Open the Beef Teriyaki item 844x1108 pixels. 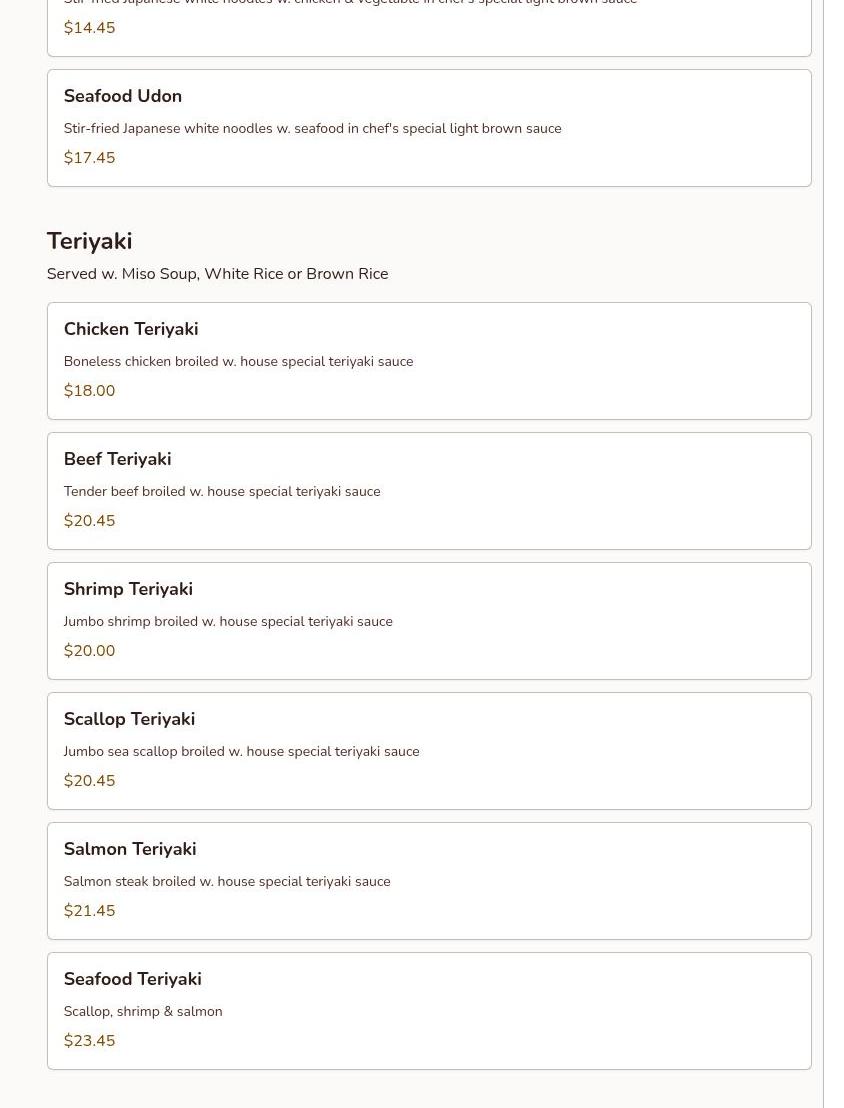point(117,459)
